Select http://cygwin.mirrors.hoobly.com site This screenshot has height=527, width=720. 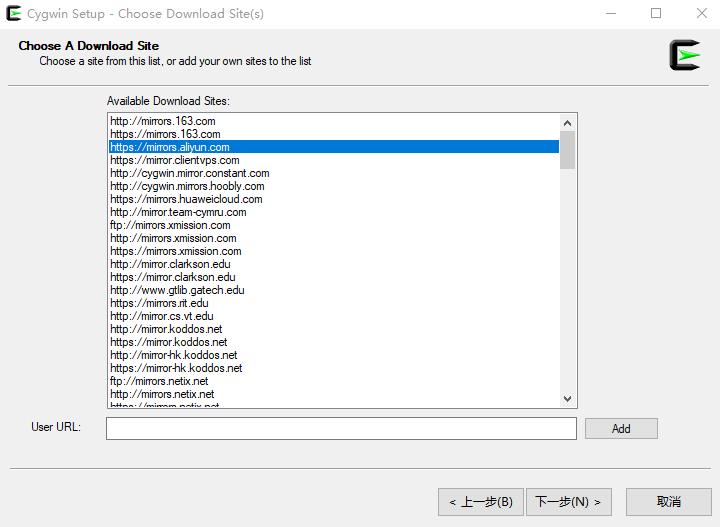pyautogui.click(x=334, y=186)
